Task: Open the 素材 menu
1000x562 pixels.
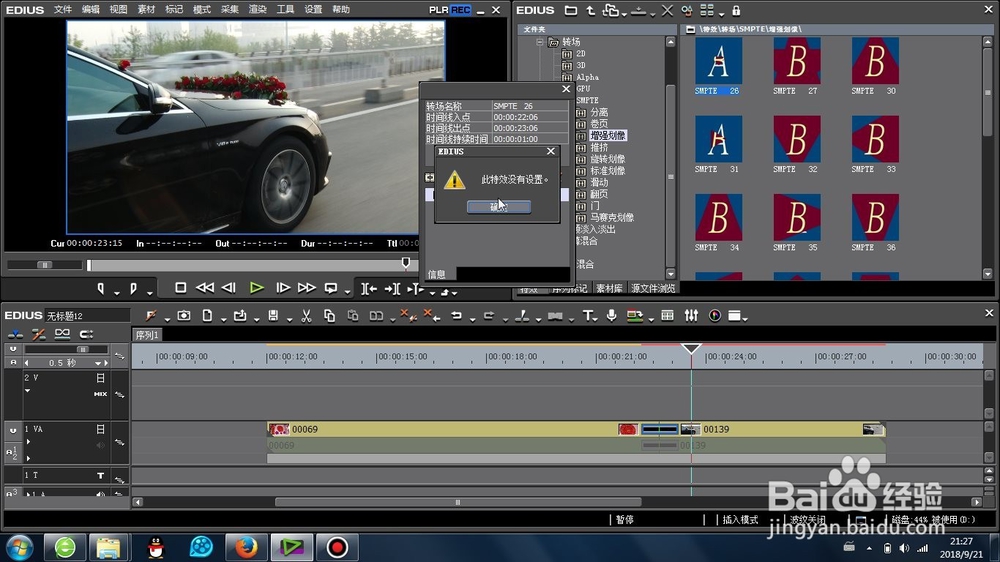Action: point(146,10)
